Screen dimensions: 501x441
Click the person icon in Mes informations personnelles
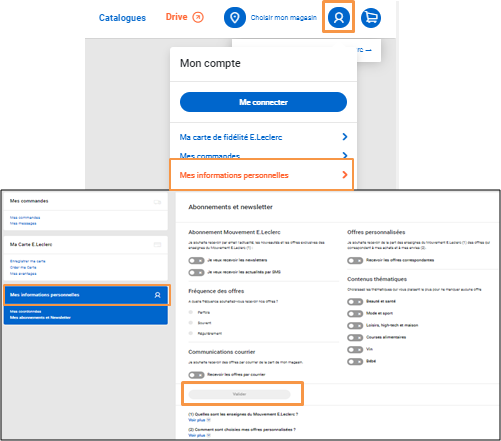tap(157, 295)
